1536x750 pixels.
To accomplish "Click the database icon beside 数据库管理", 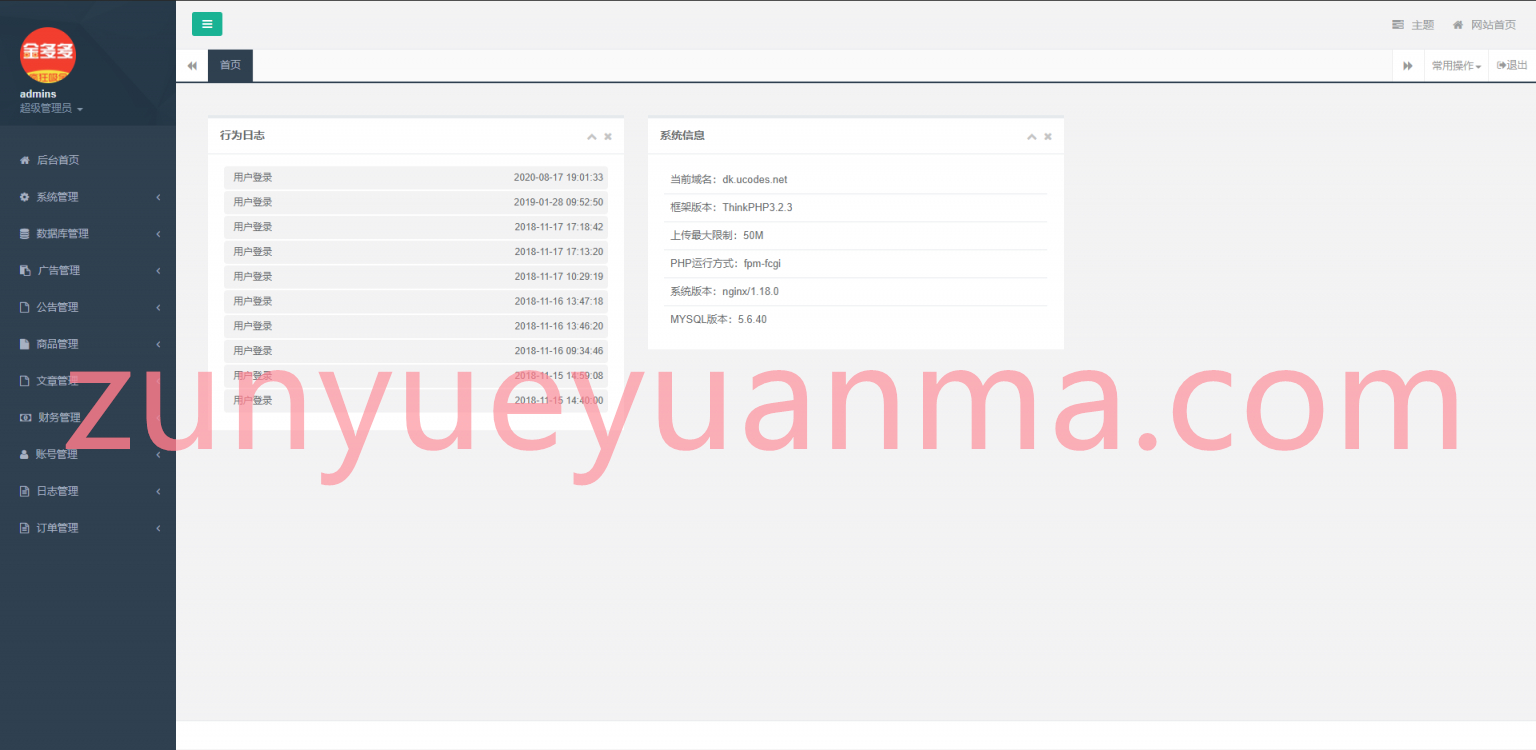I will (25, 234).
